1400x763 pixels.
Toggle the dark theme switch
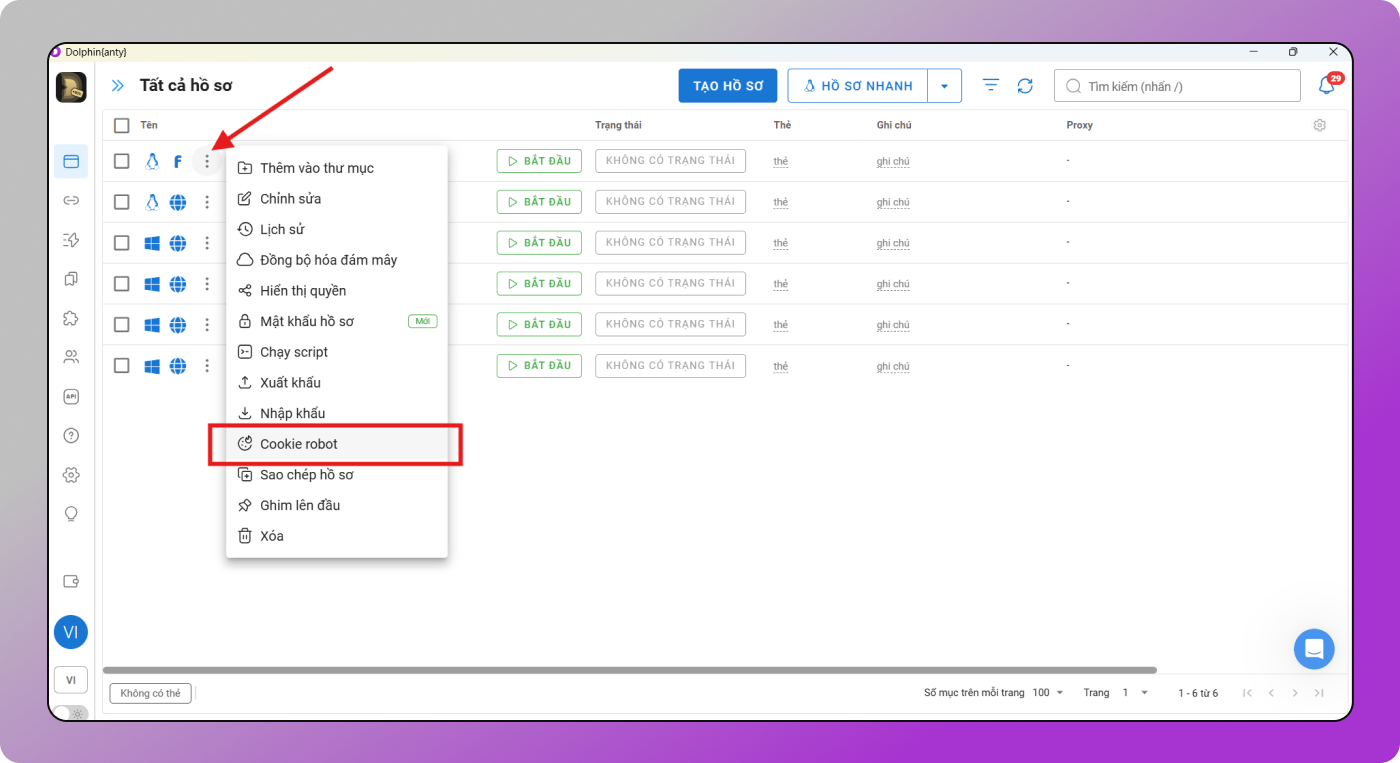point(70,712)
